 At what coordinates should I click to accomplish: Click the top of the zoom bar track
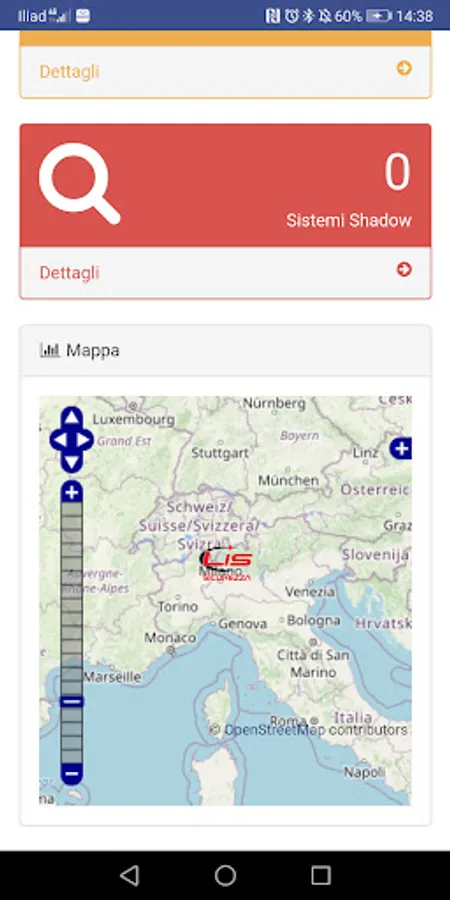click(71, 508)
